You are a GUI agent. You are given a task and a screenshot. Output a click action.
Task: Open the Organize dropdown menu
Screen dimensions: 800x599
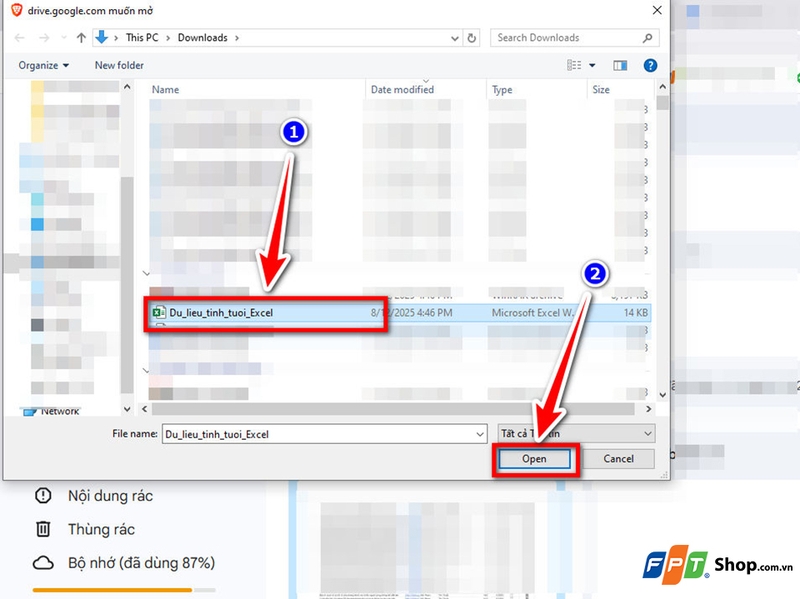point(42,65)
